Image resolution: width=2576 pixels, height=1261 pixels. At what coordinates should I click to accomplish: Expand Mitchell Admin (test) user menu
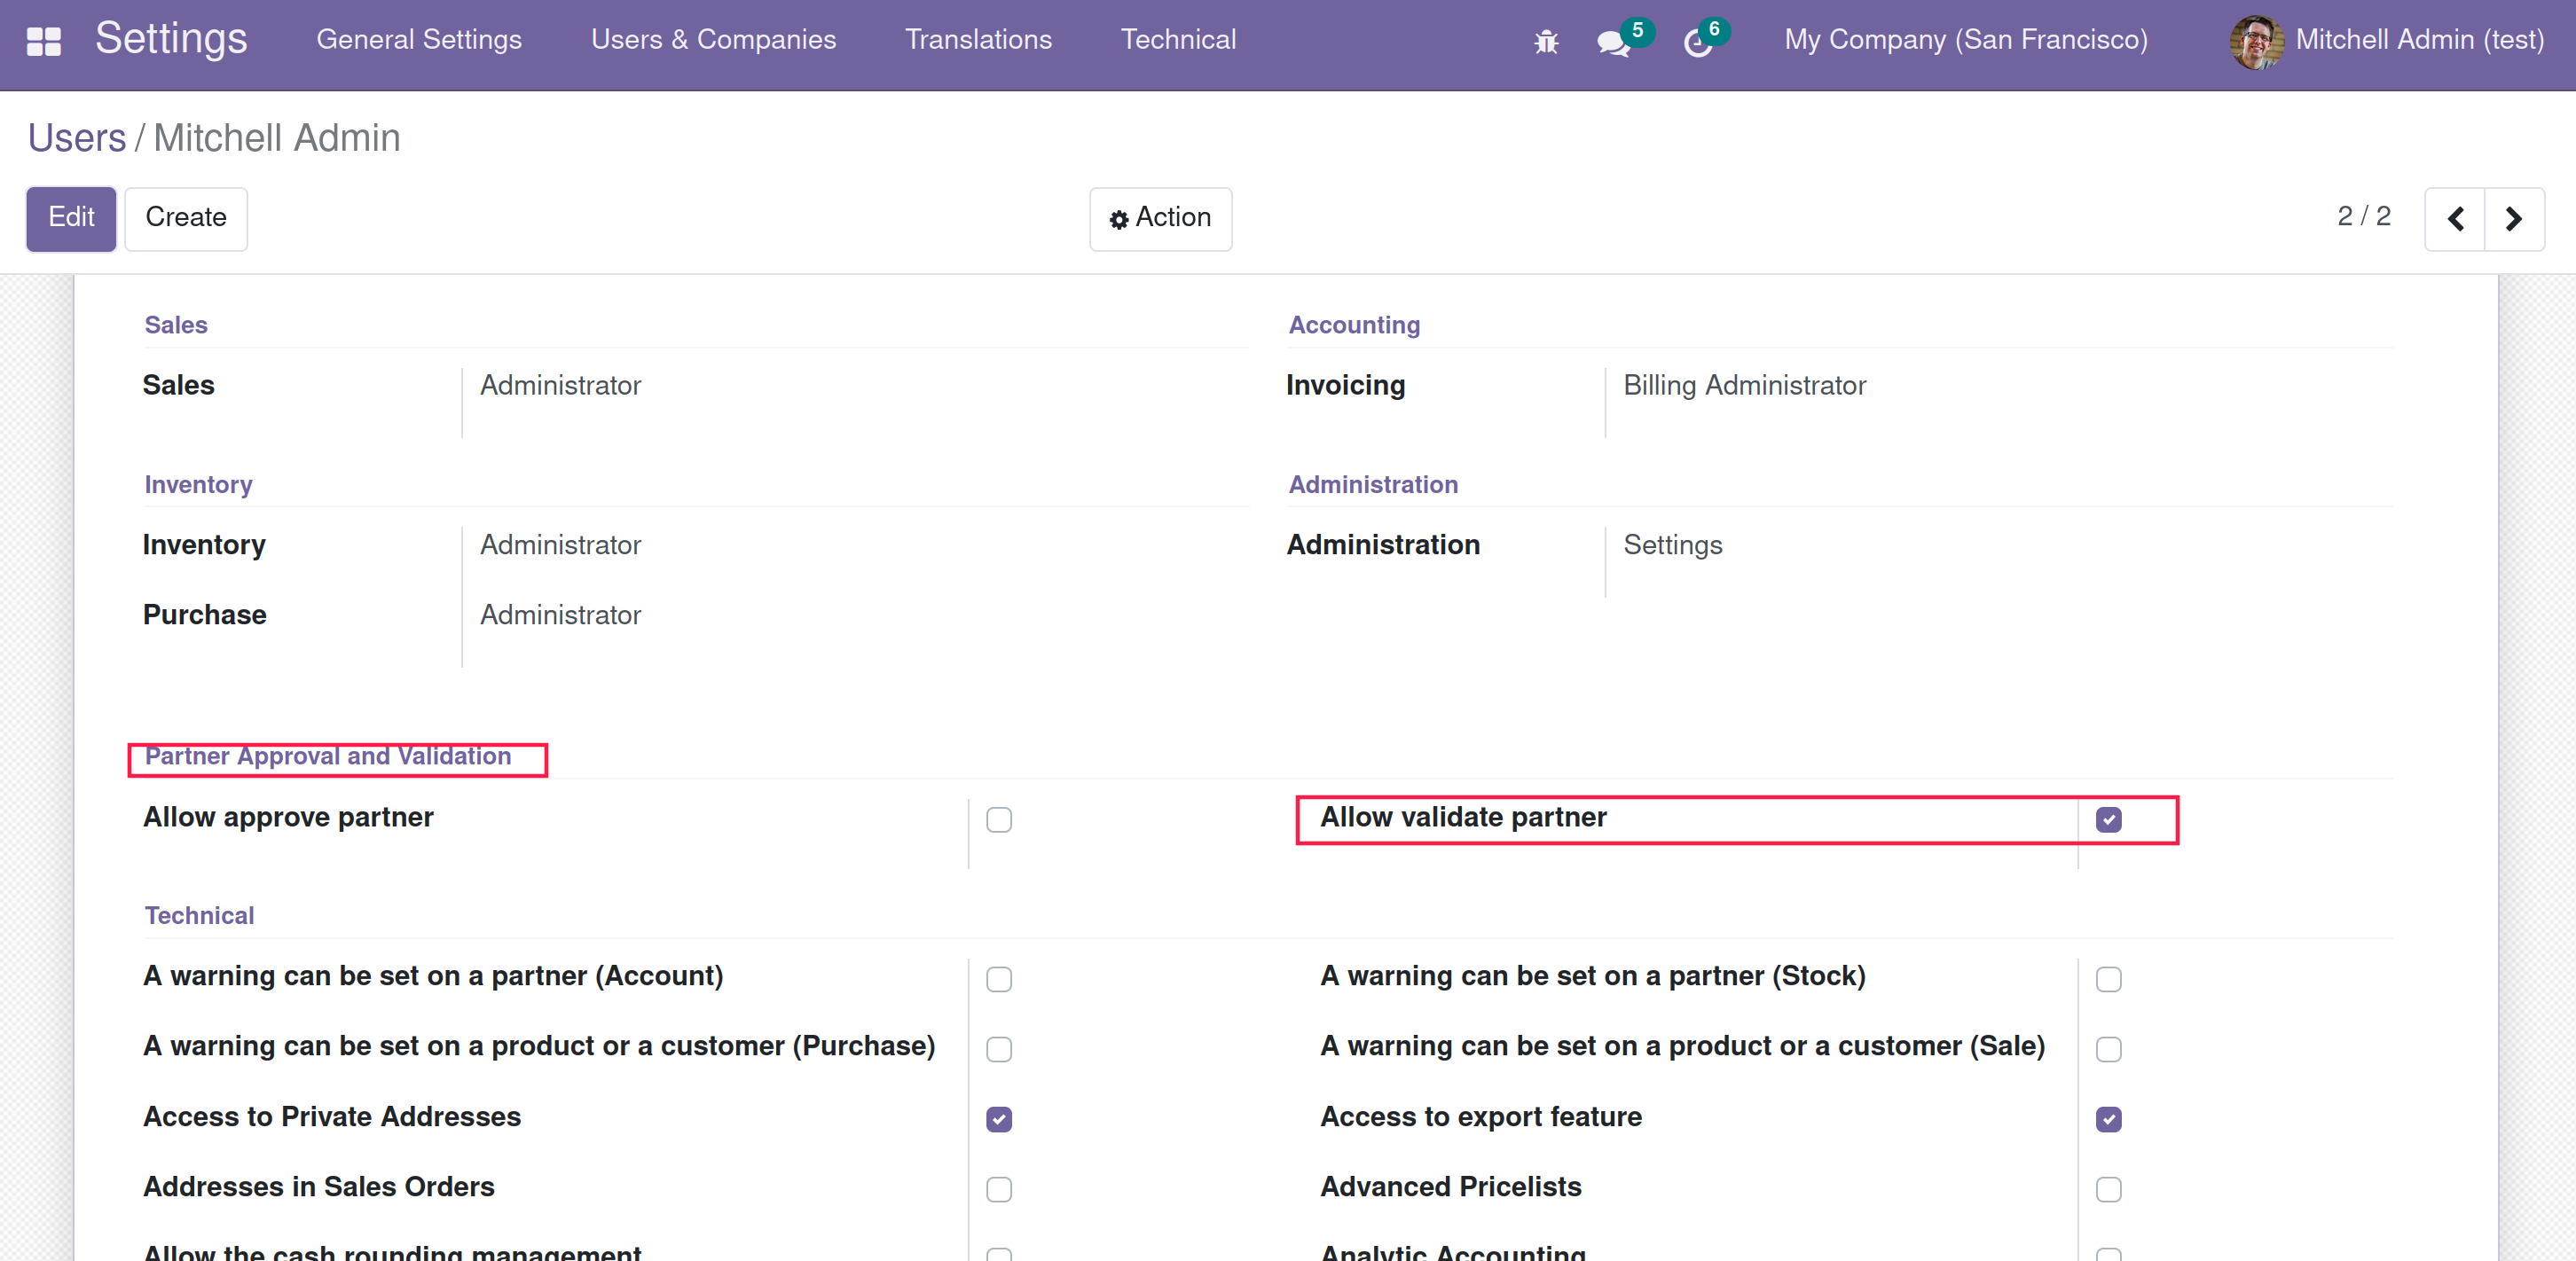[2418, 40]
